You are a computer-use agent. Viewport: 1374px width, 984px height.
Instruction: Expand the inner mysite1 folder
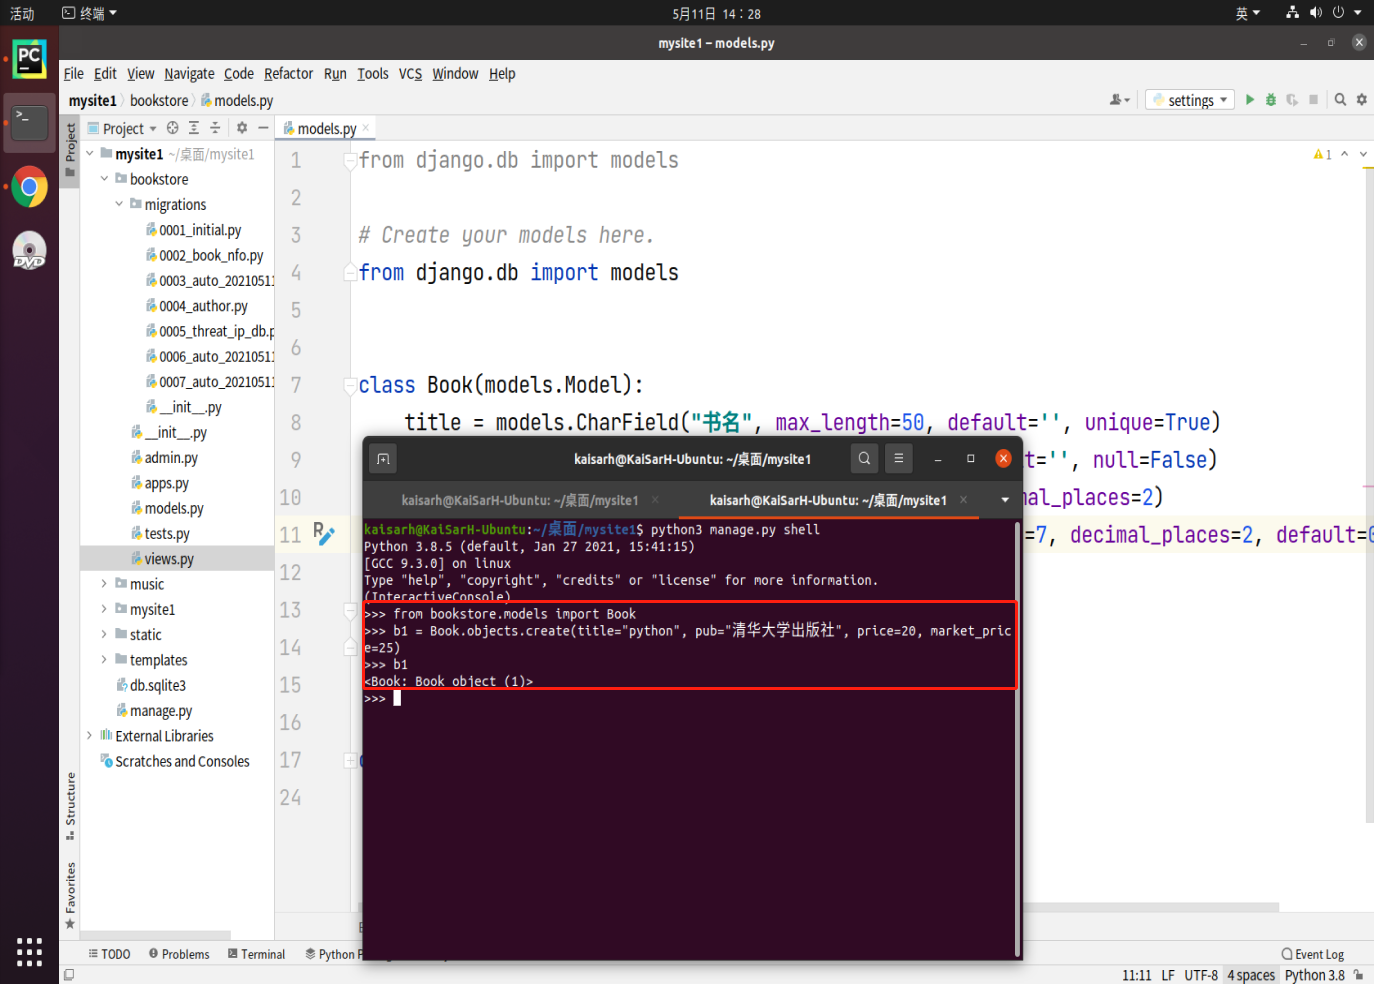(x=104, y=609)
